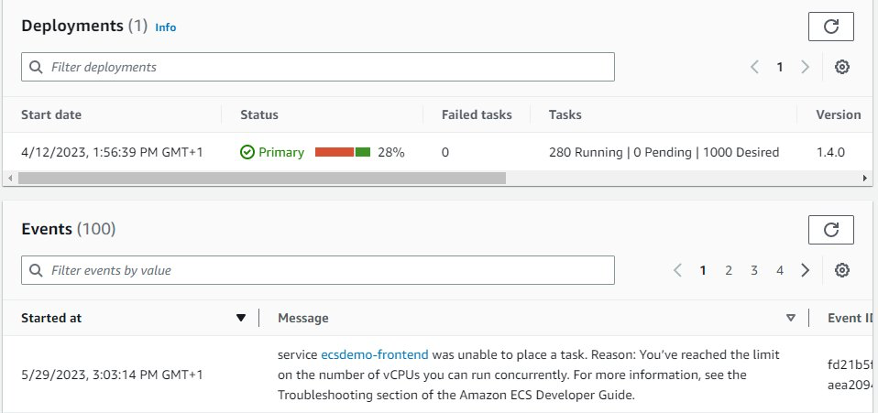Click the 5/29/2023 event timestamp
This screenshot has width=879, height=414.
click(112, 375)
